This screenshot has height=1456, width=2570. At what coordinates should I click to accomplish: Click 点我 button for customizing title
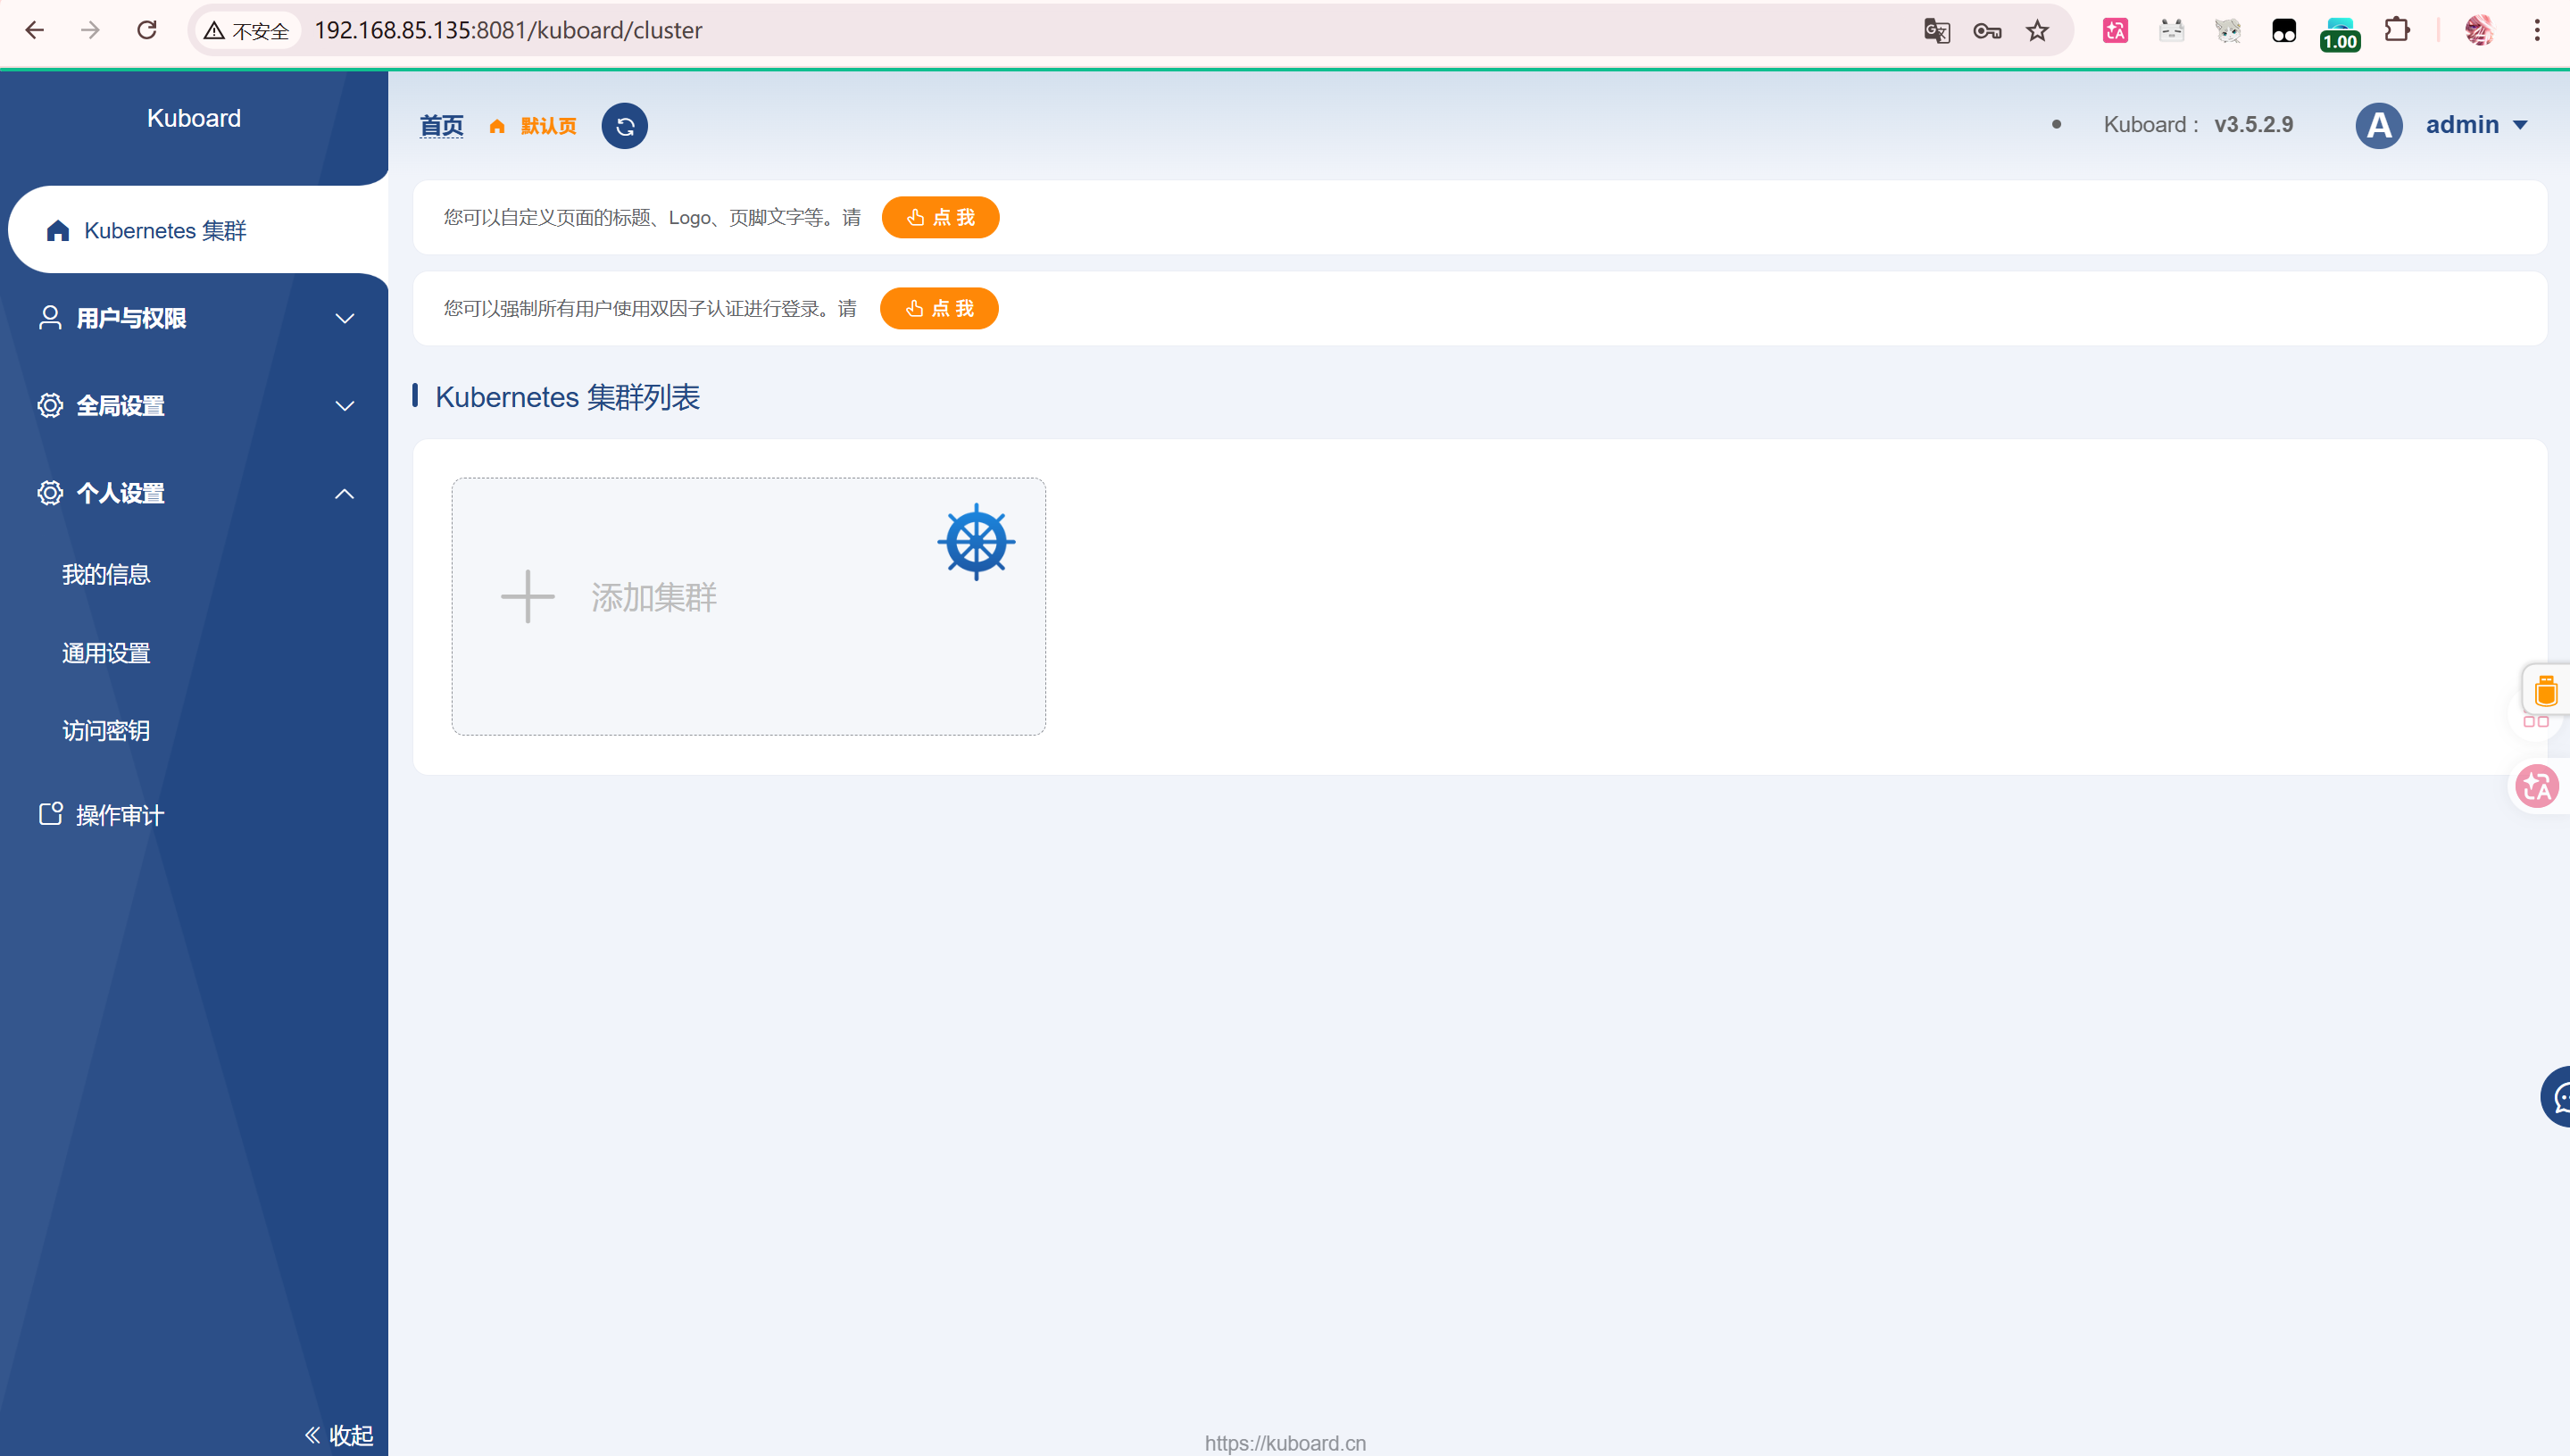point(939,218)
